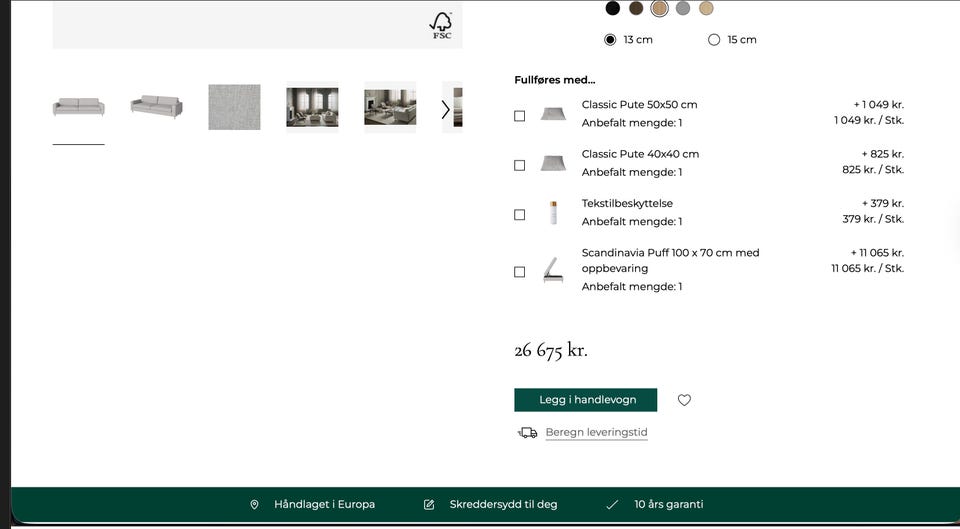The height and width of the screenshot is (529, 960).
Task: View the second living room scene thumbnail
Action: click(x=390, y=107)
